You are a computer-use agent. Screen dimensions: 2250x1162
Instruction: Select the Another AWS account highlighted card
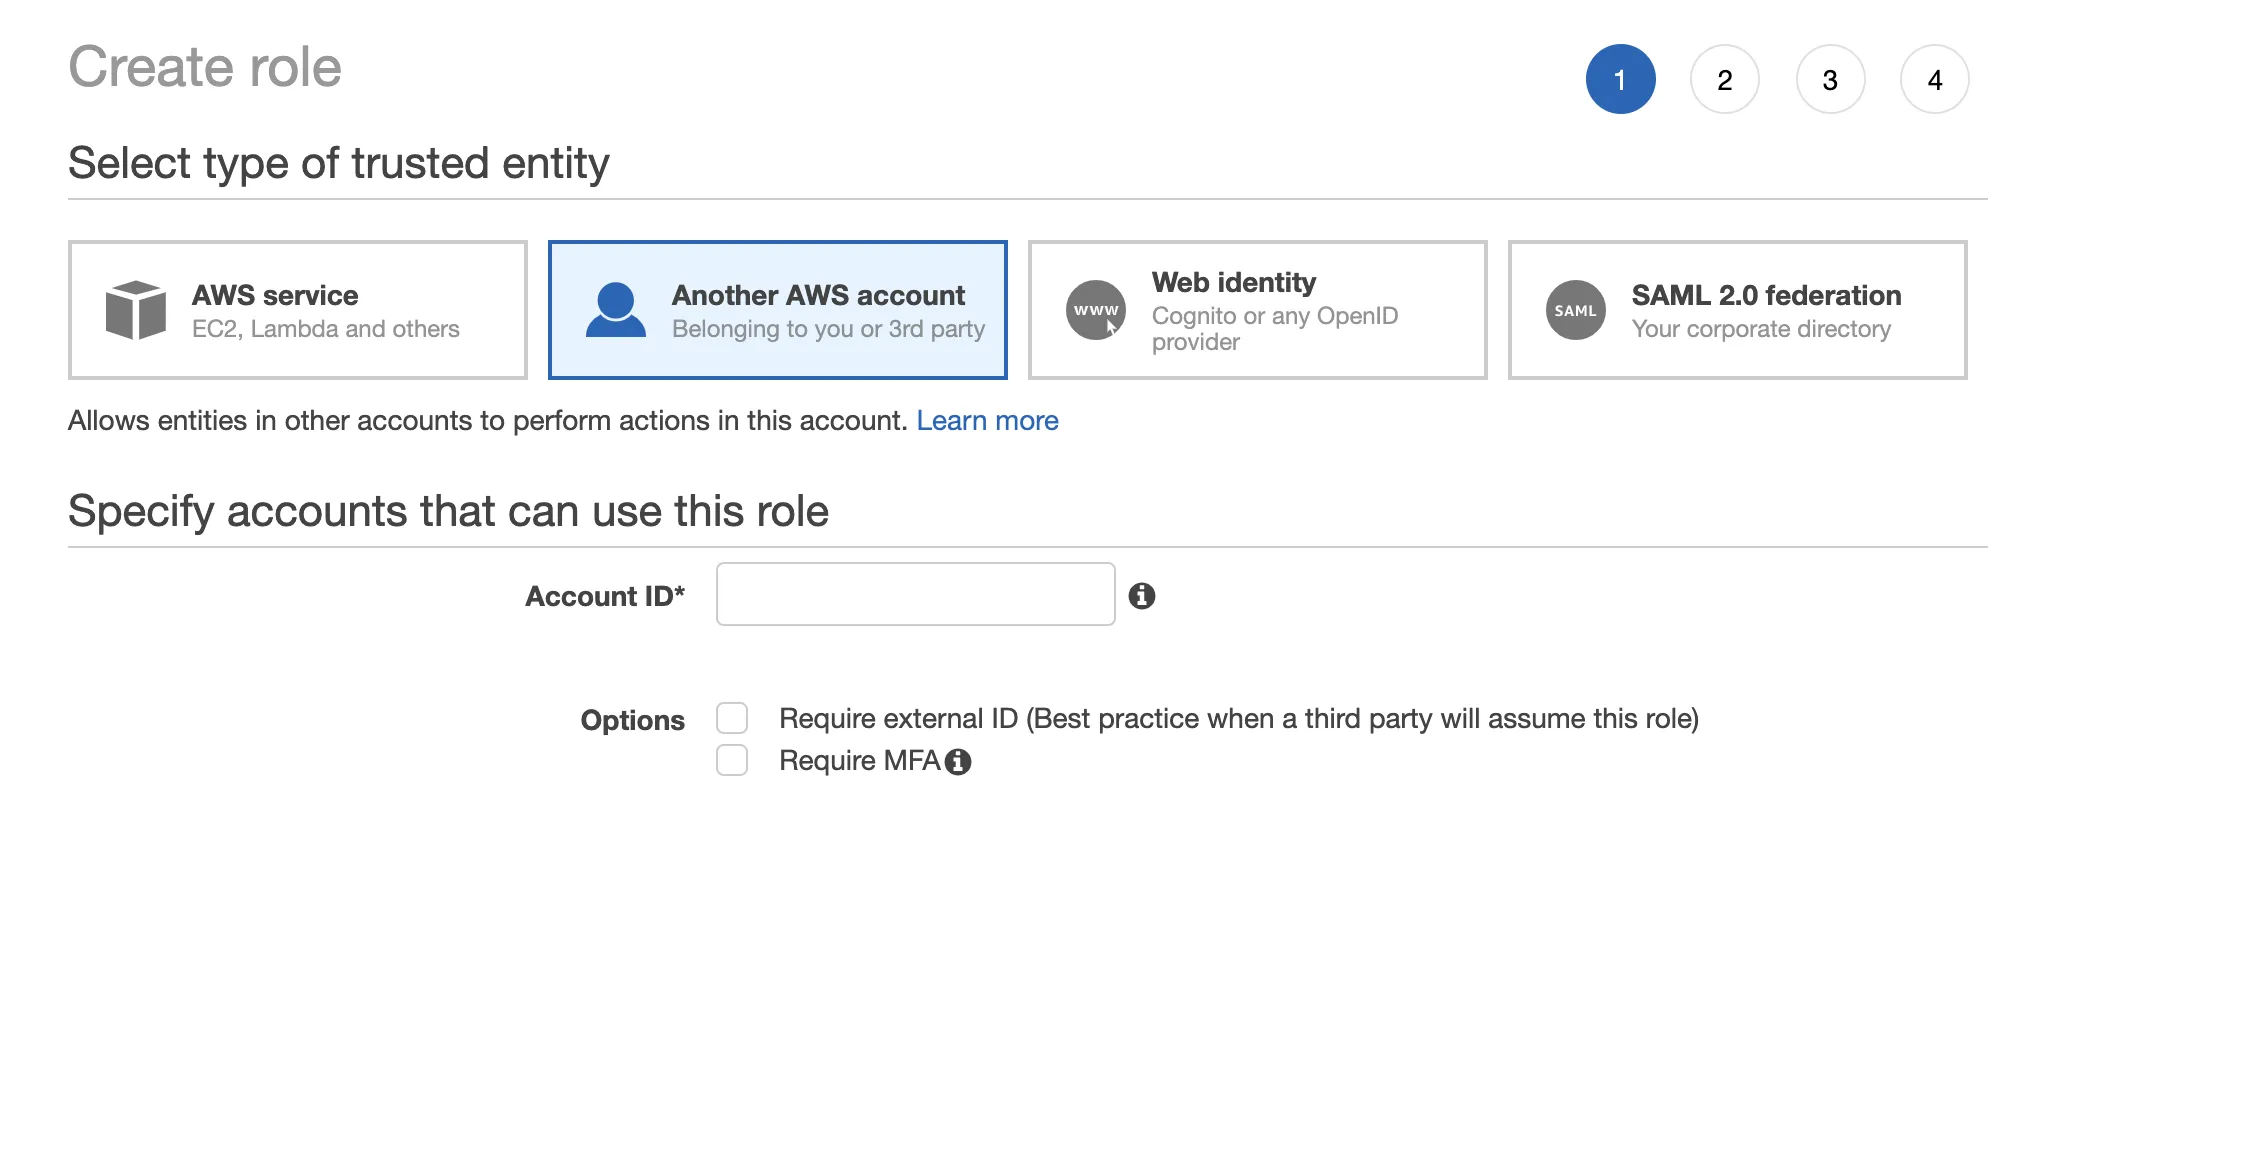[x=778, y=309]
